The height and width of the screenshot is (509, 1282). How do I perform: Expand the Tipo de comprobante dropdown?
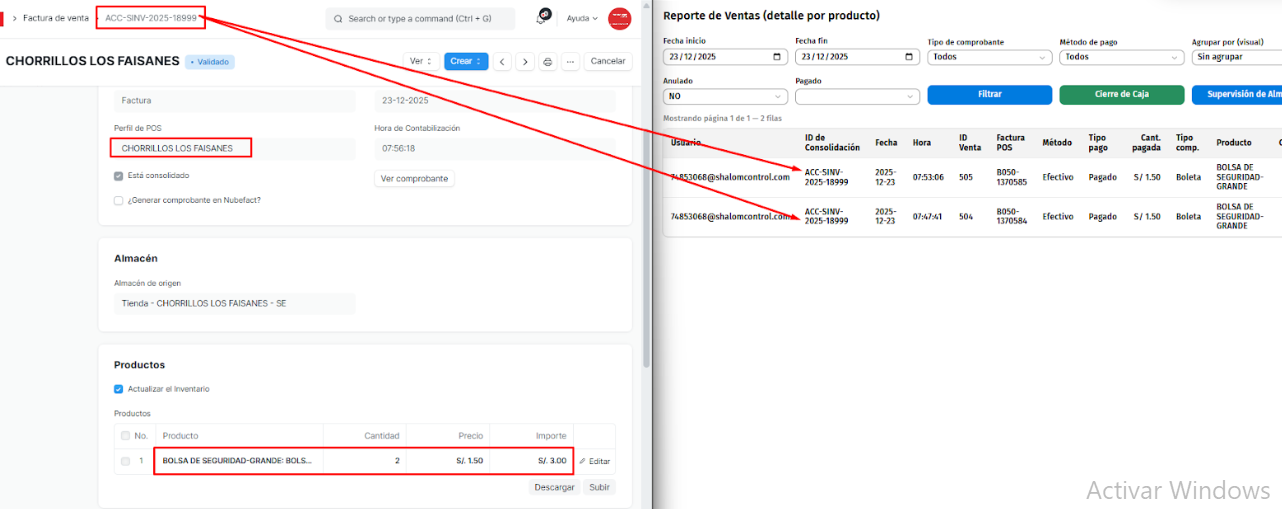(989, 57)
